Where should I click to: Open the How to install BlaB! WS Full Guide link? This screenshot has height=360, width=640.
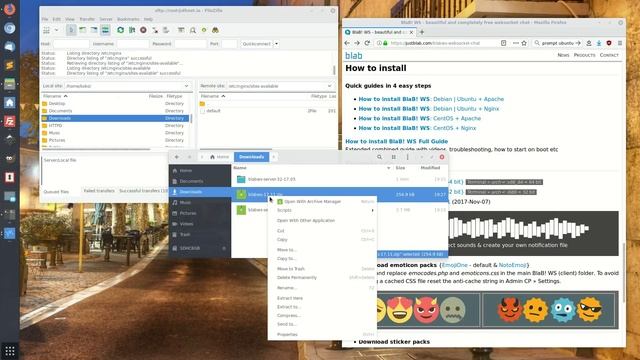(396, 141)
